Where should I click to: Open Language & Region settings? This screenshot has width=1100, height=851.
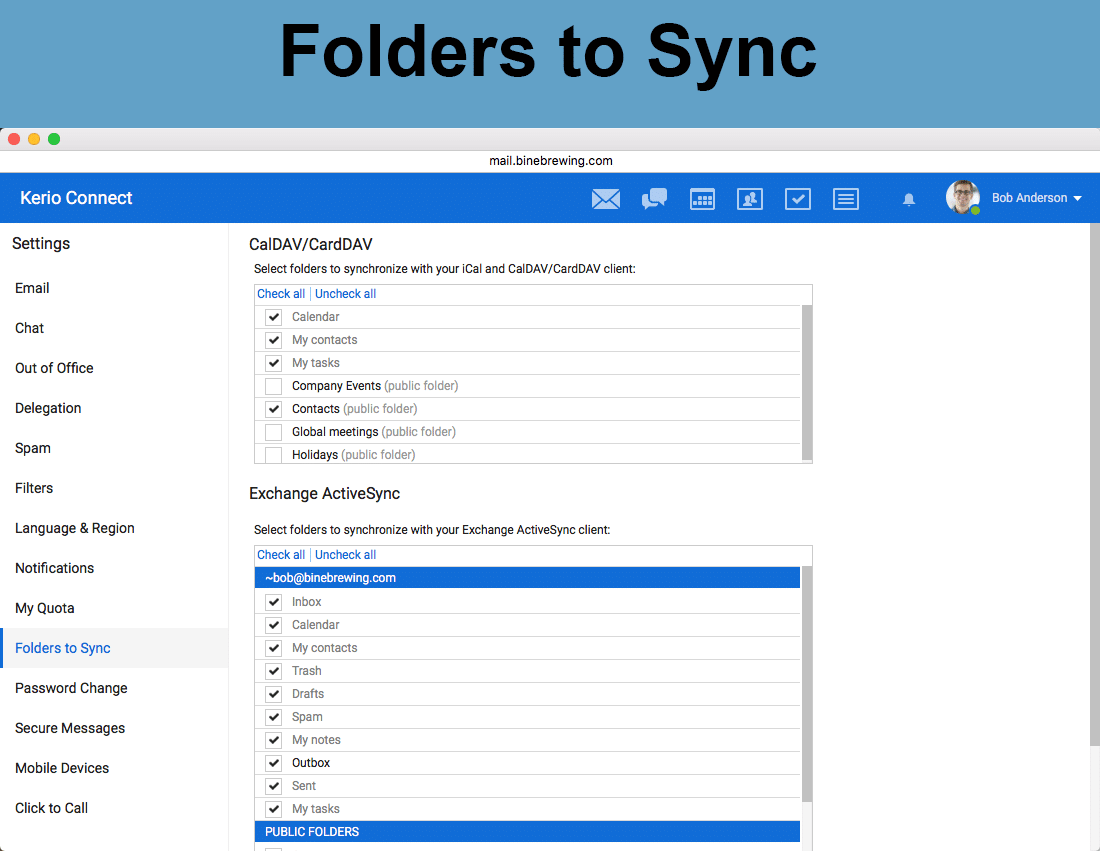(74, 528)
